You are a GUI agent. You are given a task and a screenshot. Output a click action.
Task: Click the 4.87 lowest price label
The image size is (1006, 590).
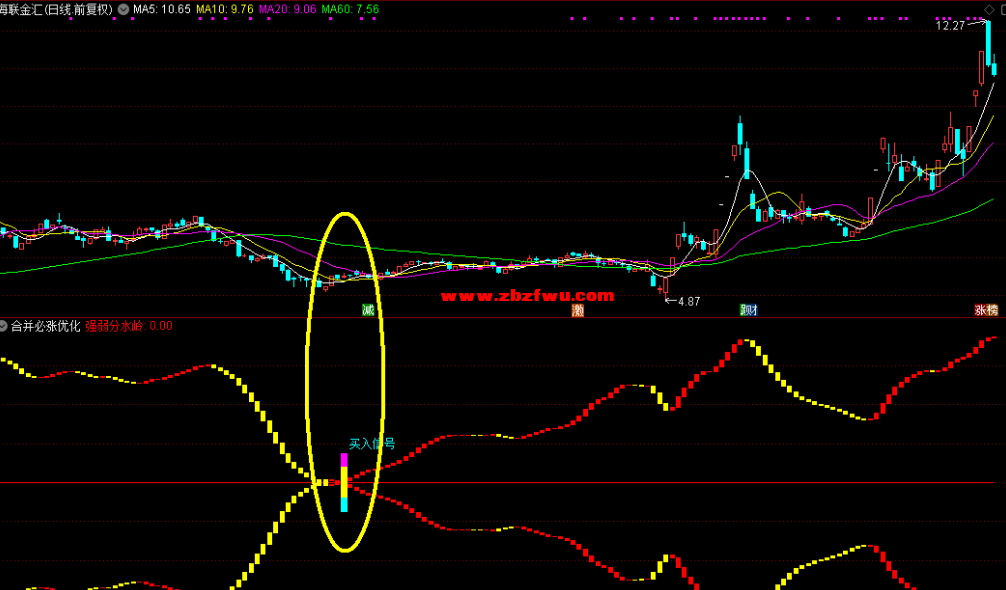coord(688,301)
